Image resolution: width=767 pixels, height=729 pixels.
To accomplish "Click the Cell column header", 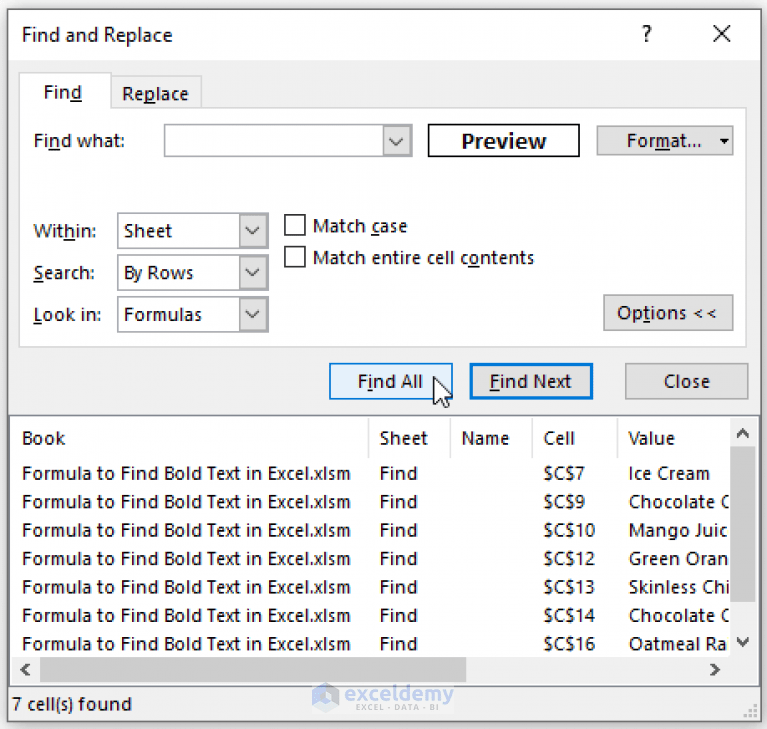I will click(575, 438).
